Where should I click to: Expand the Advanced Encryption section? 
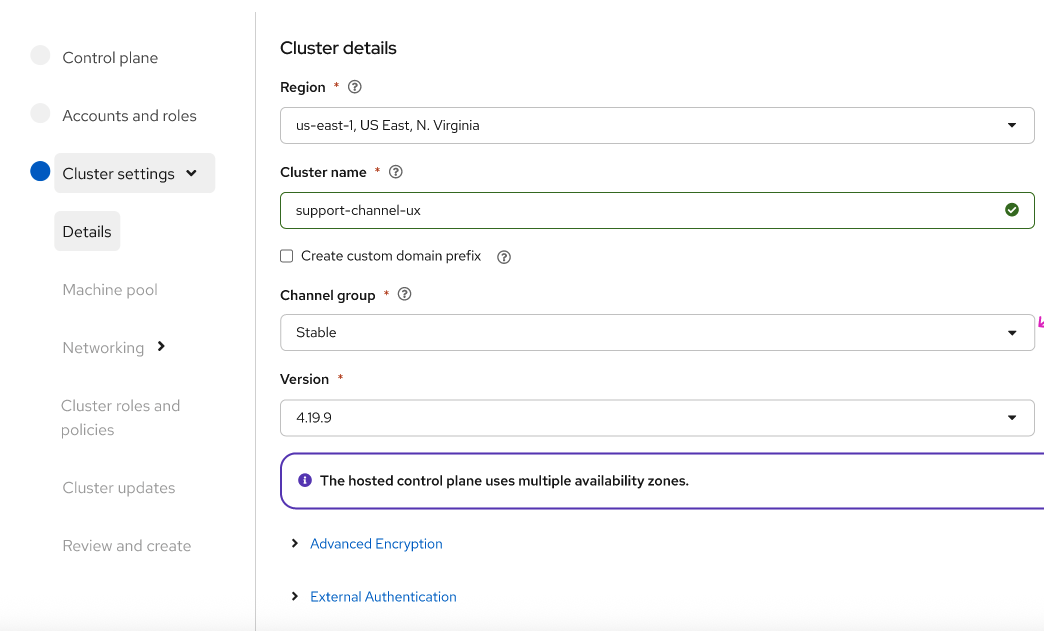[x=376, y=544]
